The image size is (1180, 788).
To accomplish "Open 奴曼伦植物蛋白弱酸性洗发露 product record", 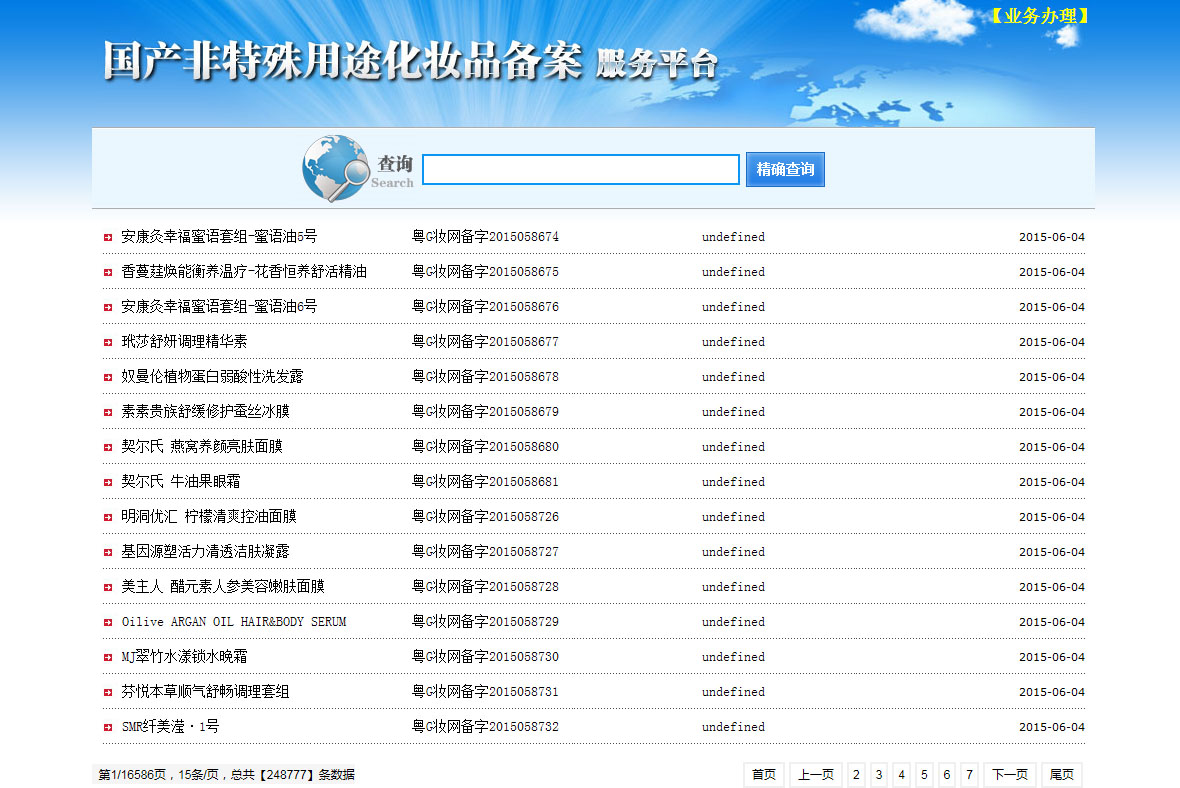I will click(x=212, y=377).
